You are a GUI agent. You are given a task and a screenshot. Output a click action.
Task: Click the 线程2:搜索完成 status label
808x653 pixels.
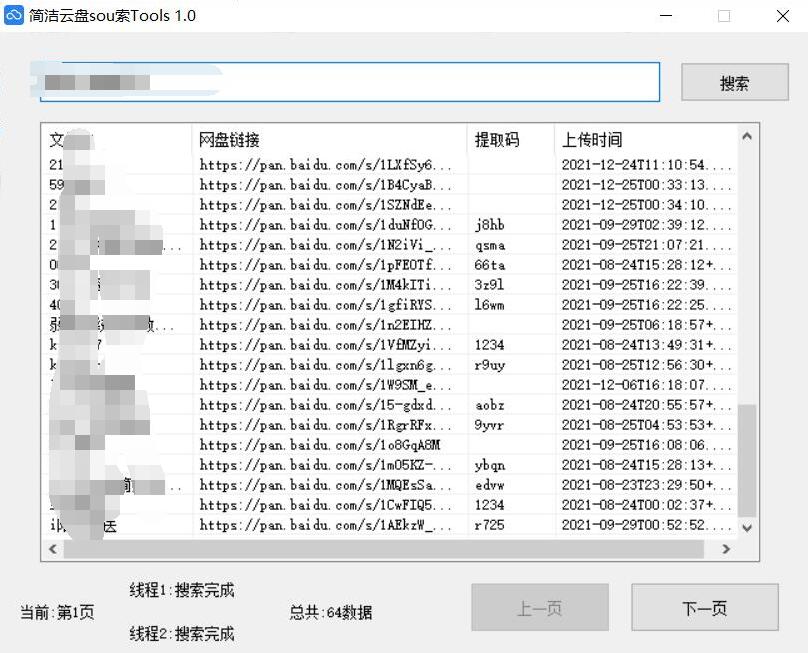[182, 634]
